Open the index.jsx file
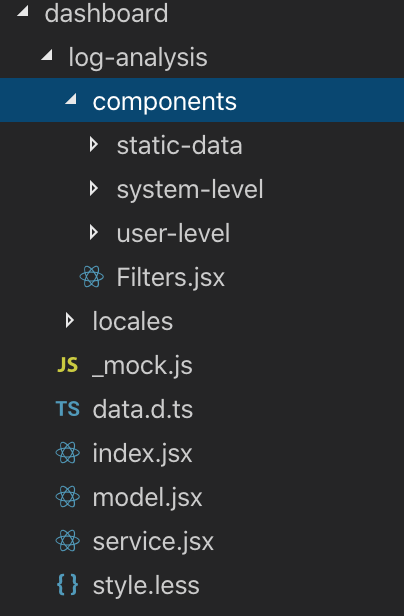 pos(142,454)
